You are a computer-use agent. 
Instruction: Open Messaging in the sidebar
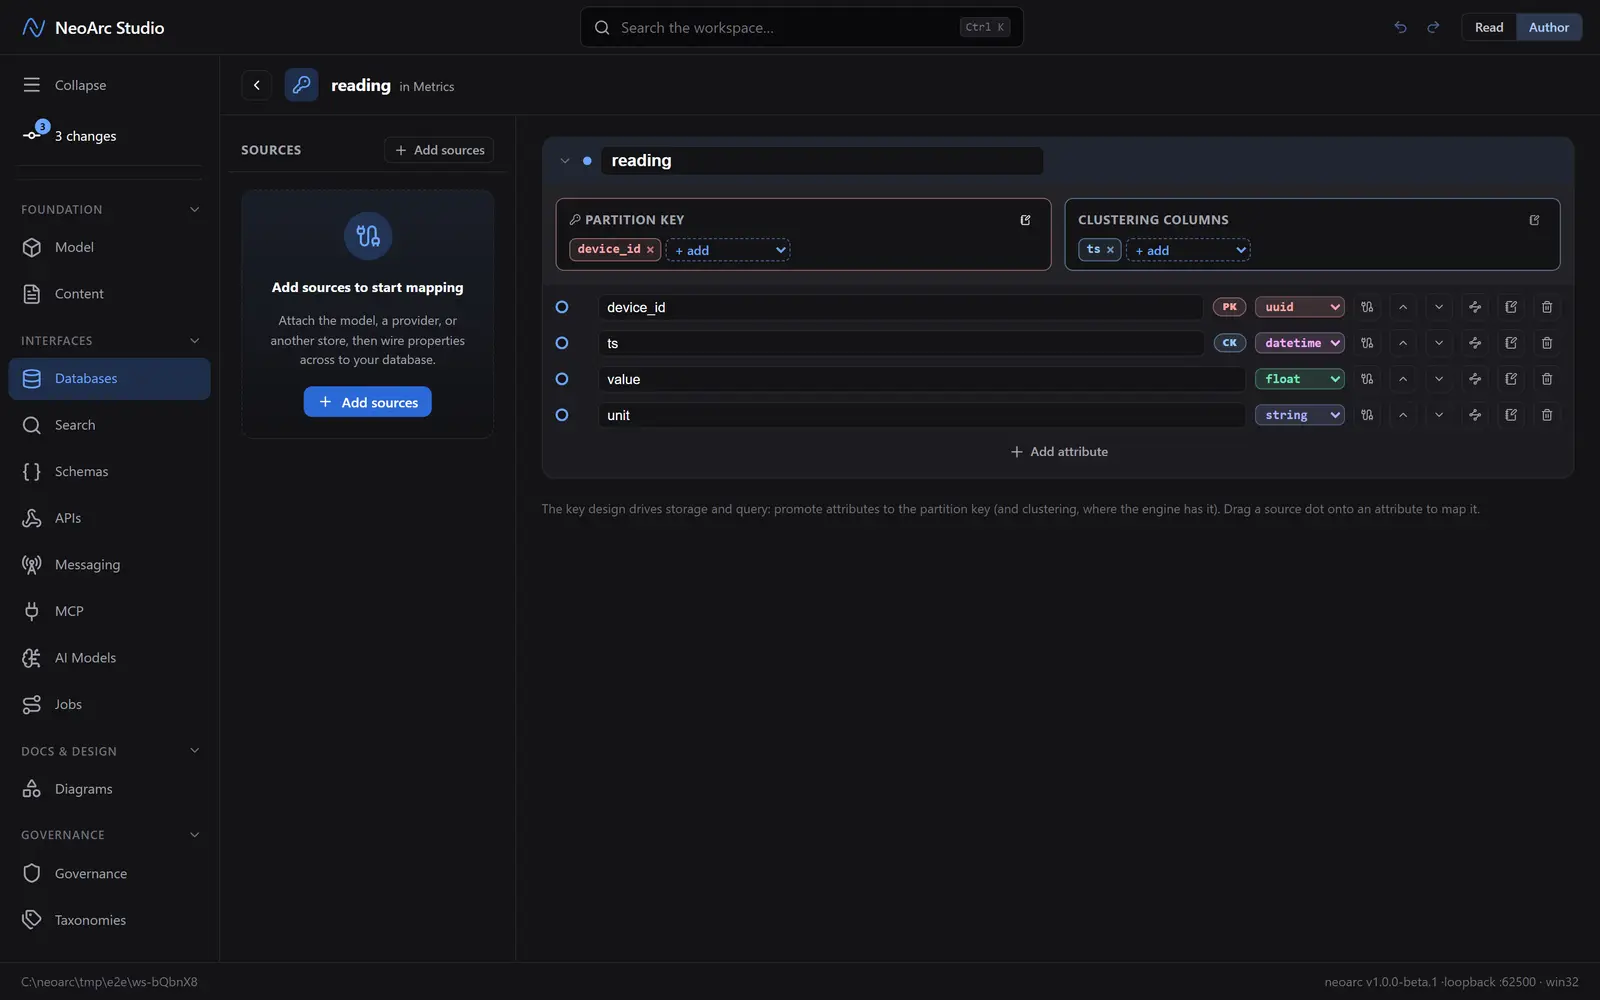[x=110, y=565]
